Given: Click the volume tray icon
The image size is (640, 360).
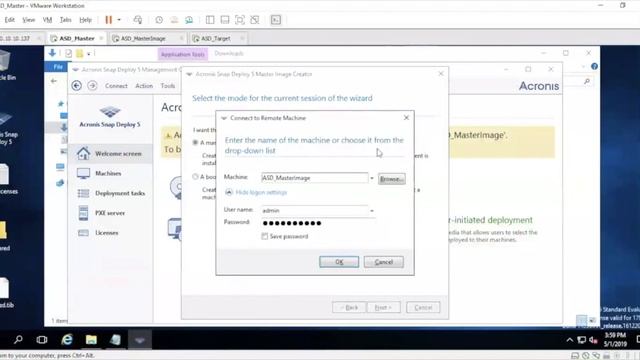Looking at the screenshot, I should click(x=593, y=340).
